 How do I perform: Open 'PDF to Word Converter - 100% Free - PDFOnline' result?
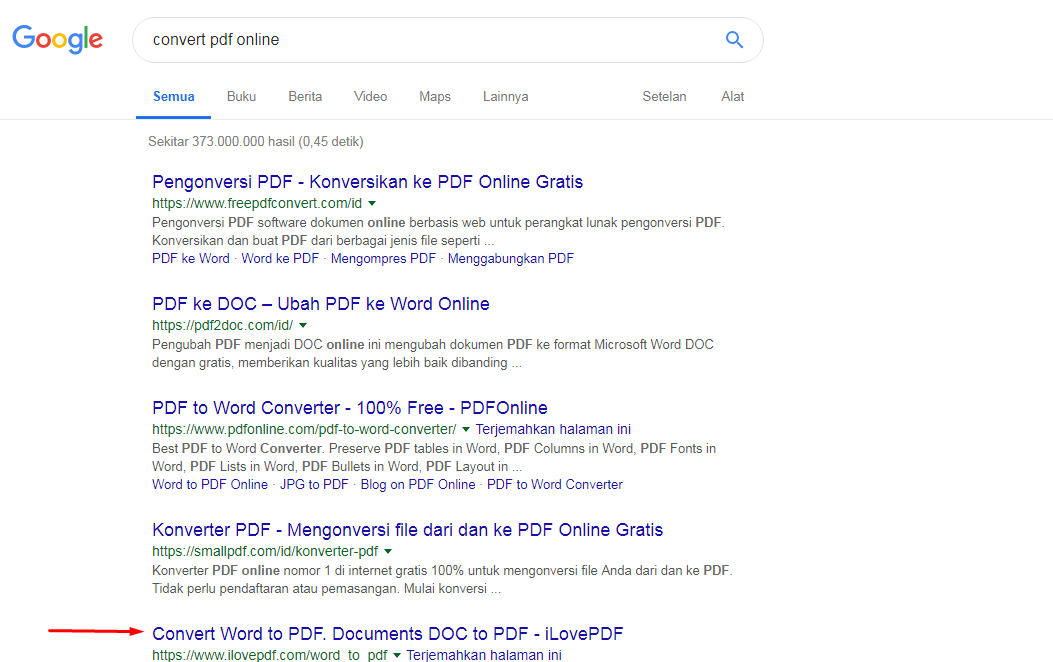point(349,408)
